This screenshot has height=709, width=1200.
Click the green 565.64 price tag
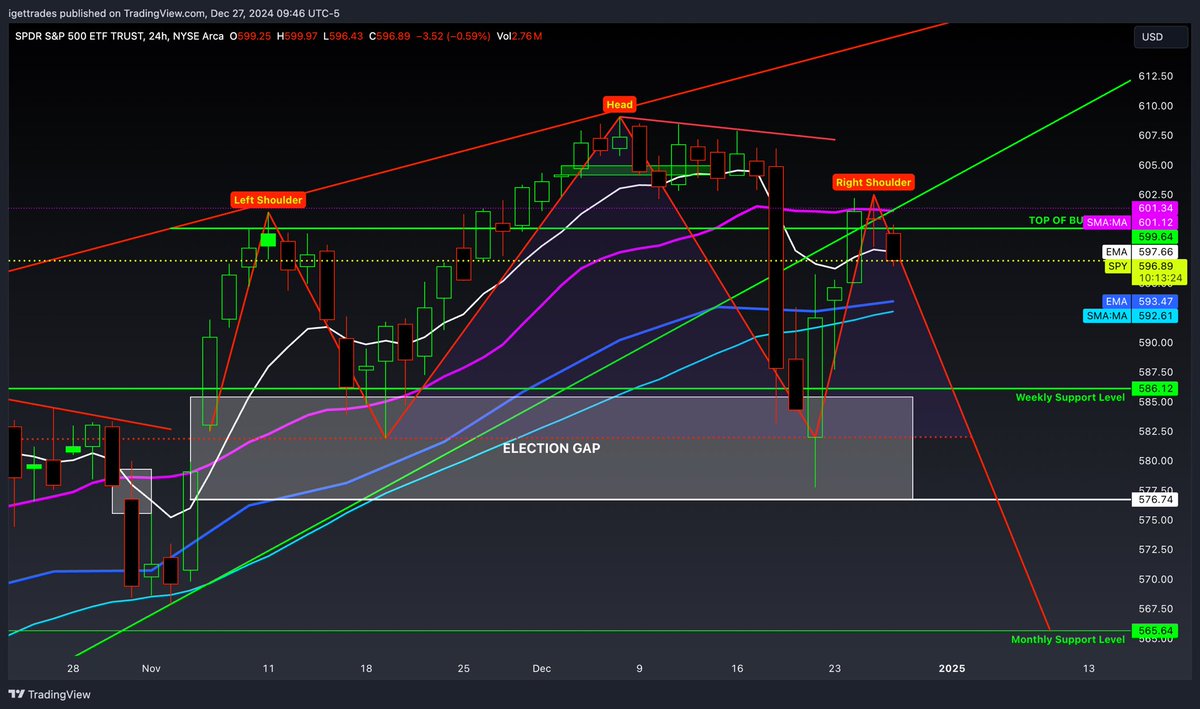tap(1154, 631)
